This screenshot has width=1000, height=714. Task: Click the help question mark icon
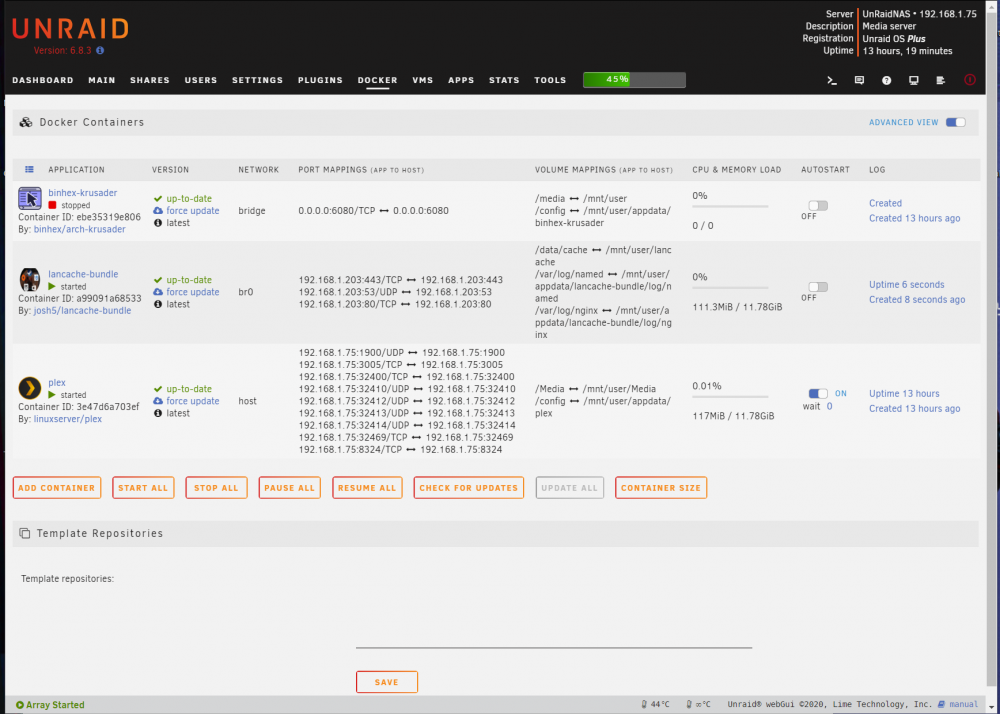coord(886,80)
